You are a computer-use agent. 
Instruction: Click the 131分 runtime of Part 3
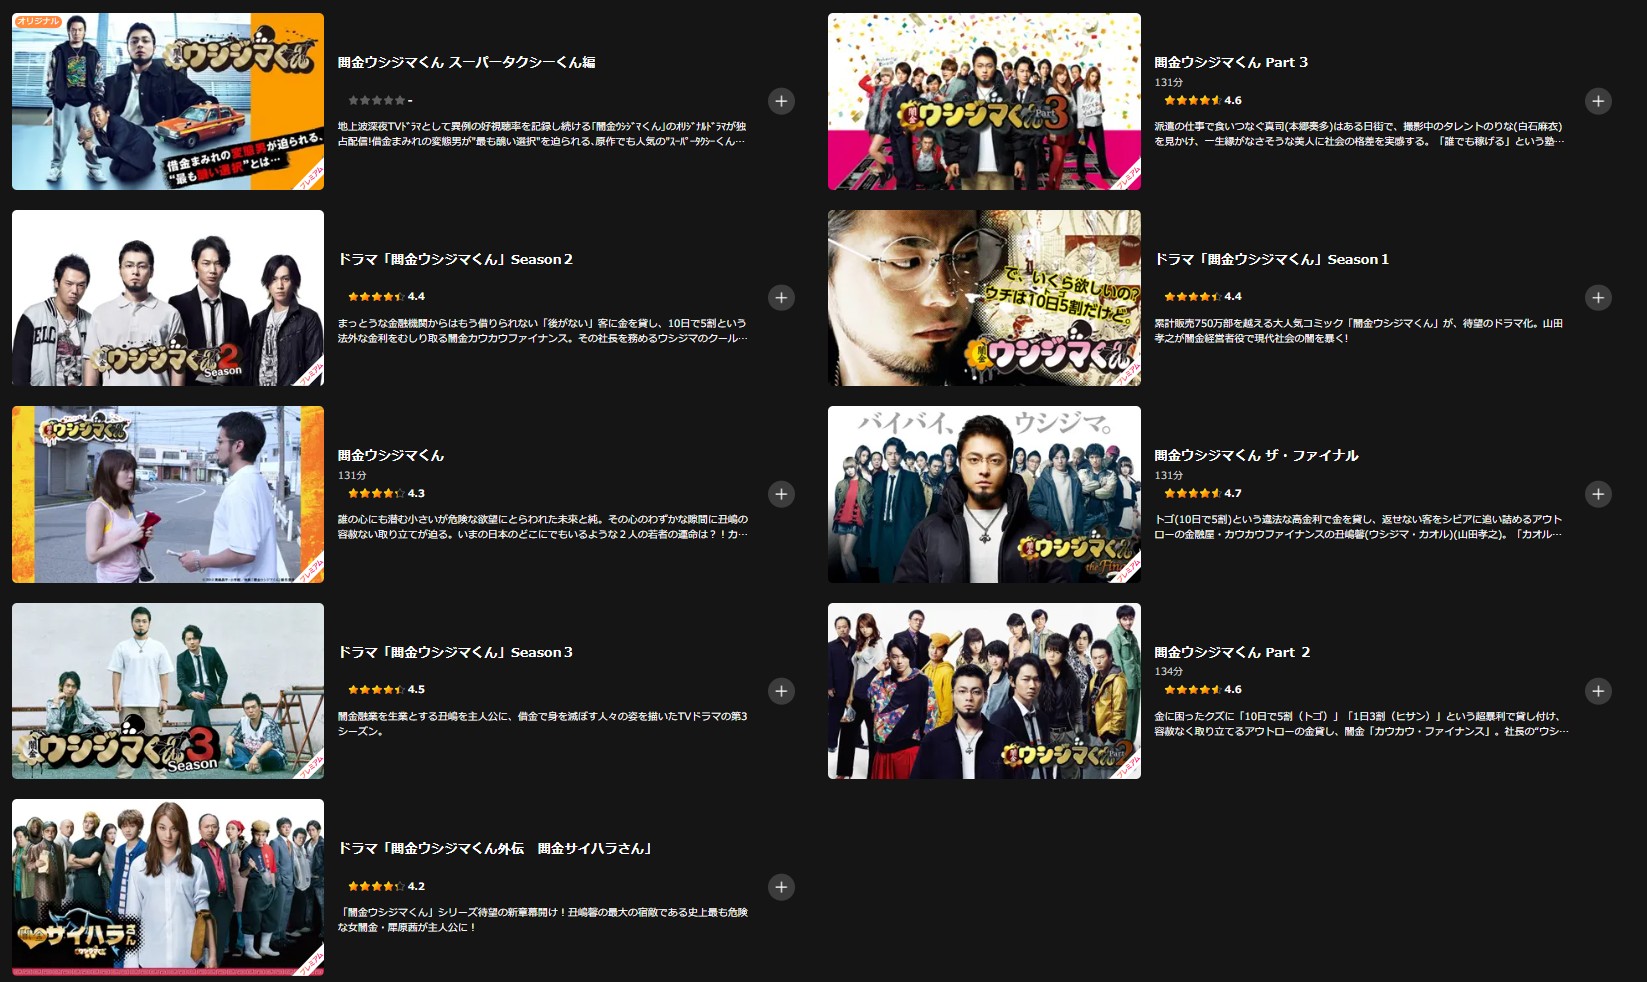click(x=1169, y=82)
